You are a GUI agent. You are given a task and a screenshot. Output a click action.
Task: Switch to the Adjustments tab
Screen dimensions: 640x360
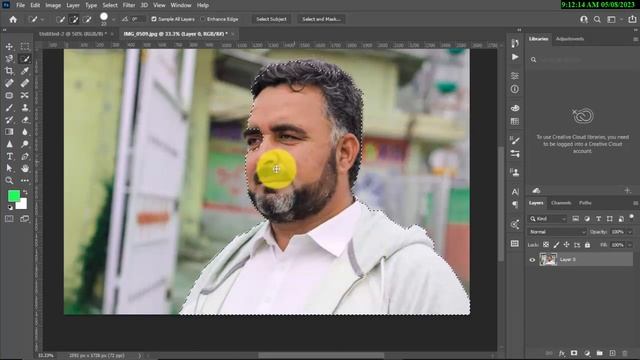click(x=570, y=39)
